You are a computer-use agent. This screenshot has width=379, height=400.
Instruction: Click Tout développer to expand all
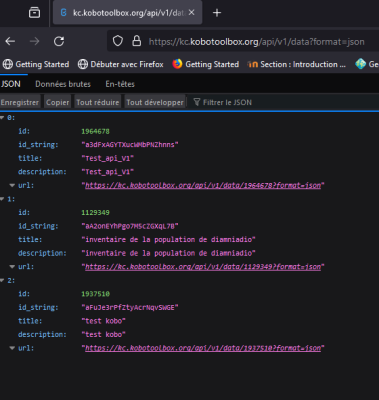click(x=155, y=102)
